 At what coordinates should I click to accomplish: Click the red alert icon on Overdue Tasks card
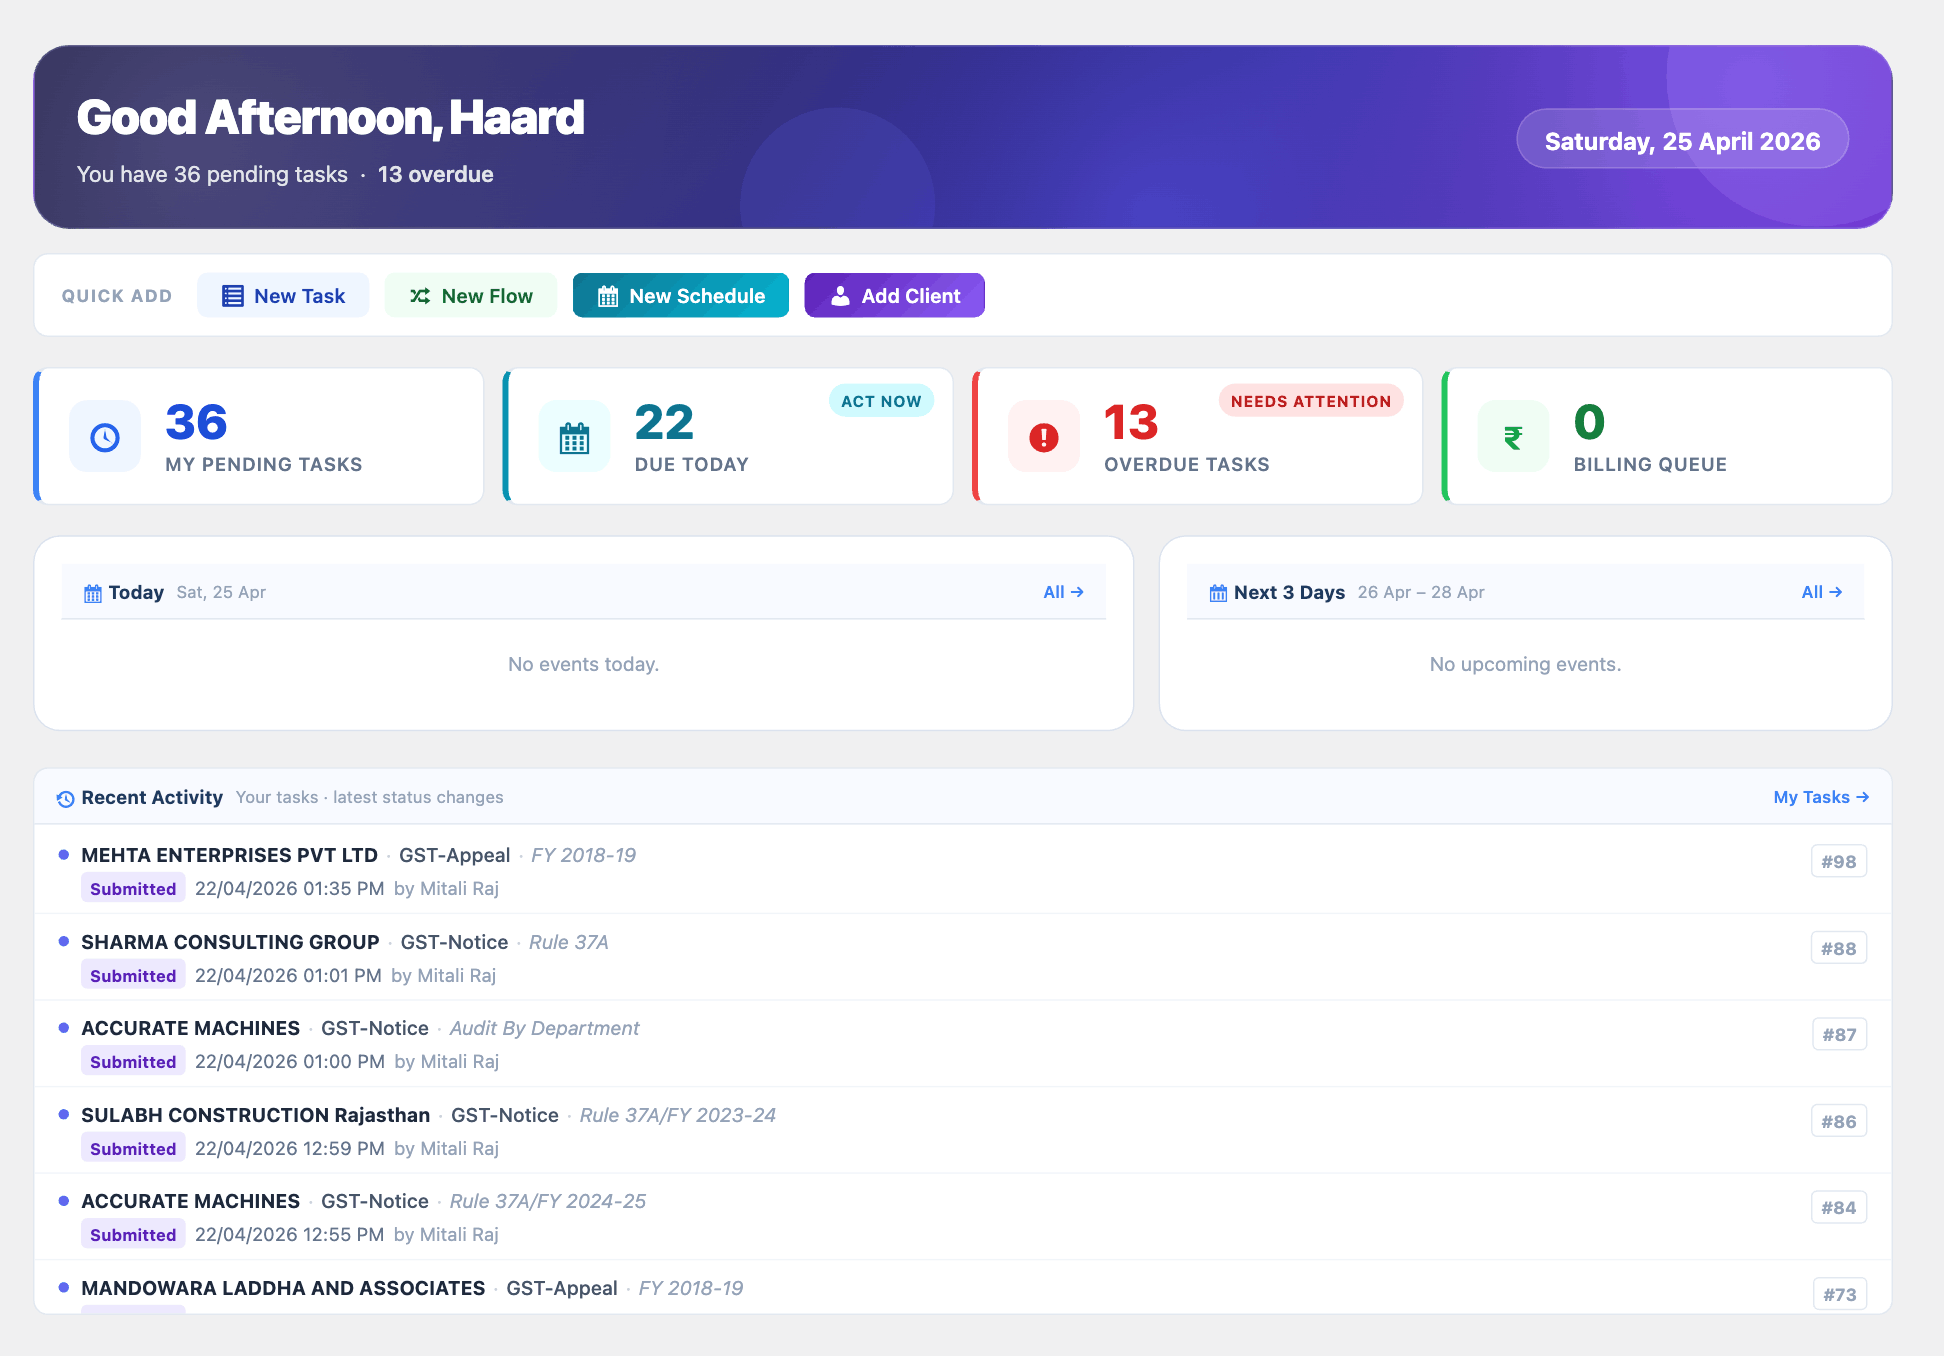pyautogui.click(x=1044, y=437)
